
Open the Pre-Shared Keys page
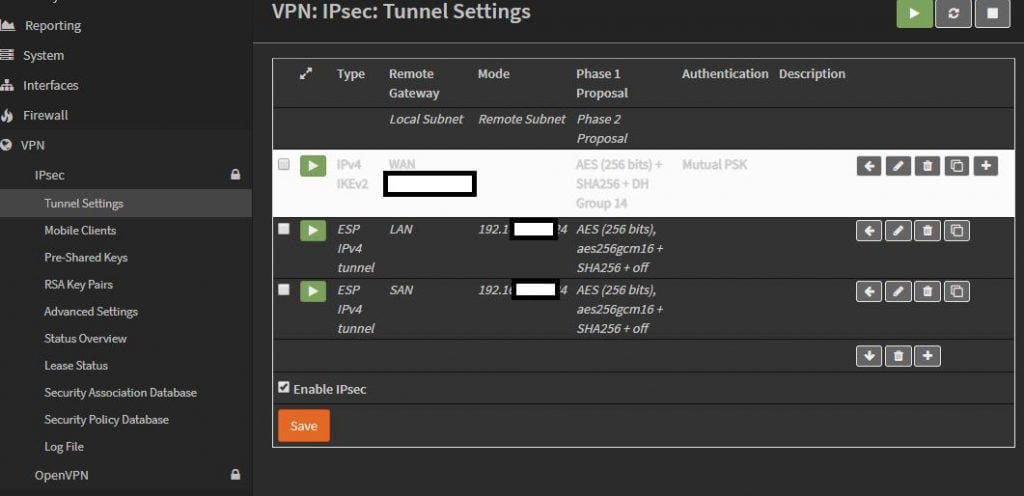point(86,257)
